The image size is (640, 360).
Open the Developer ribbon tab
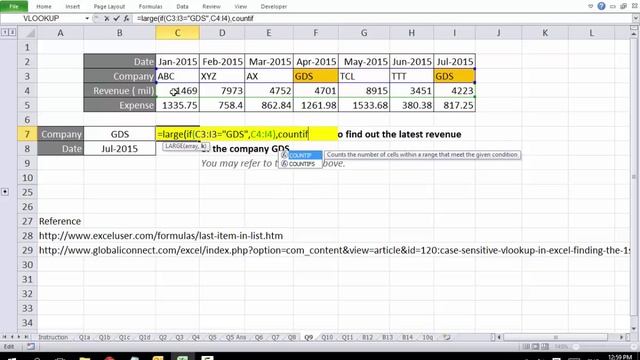click(274, 7)
